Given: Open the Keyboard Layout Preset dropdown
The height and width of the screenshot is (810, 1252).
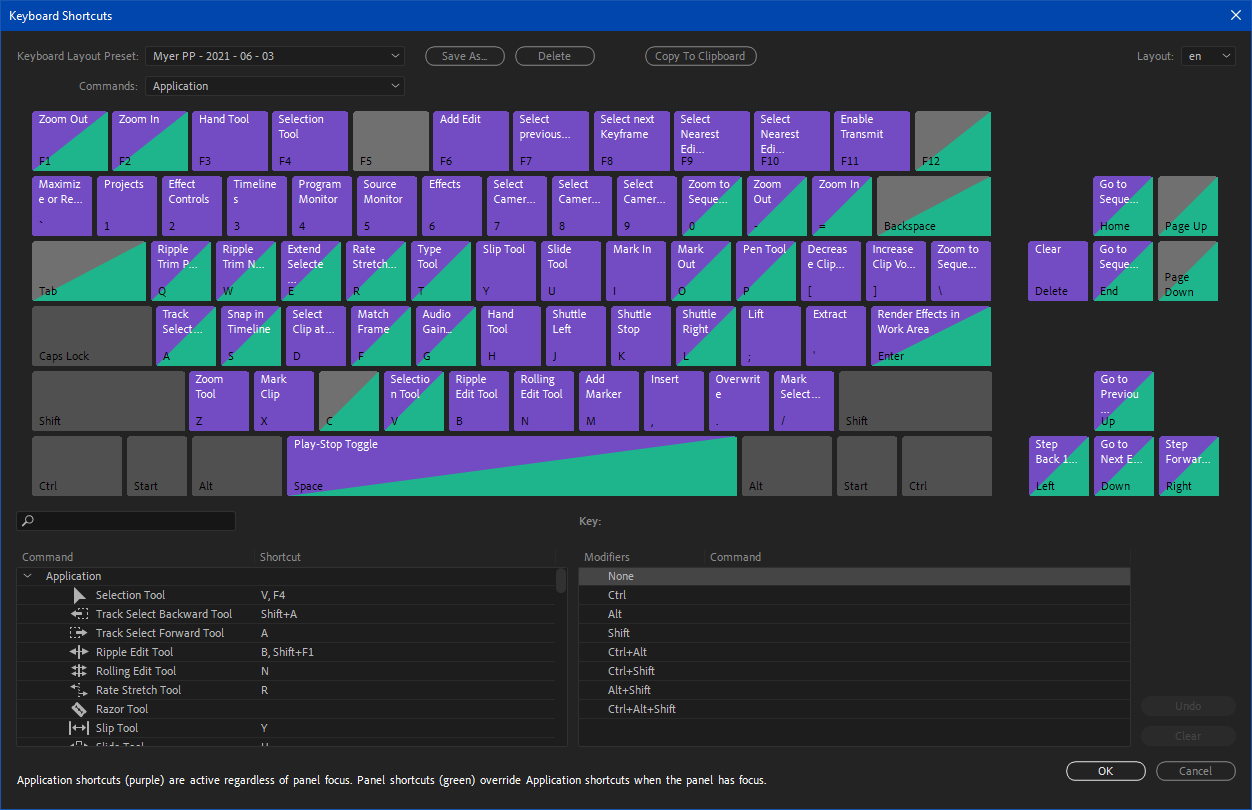Looking at the screenshot, I should pyautogui.click(x=274, y=56).
